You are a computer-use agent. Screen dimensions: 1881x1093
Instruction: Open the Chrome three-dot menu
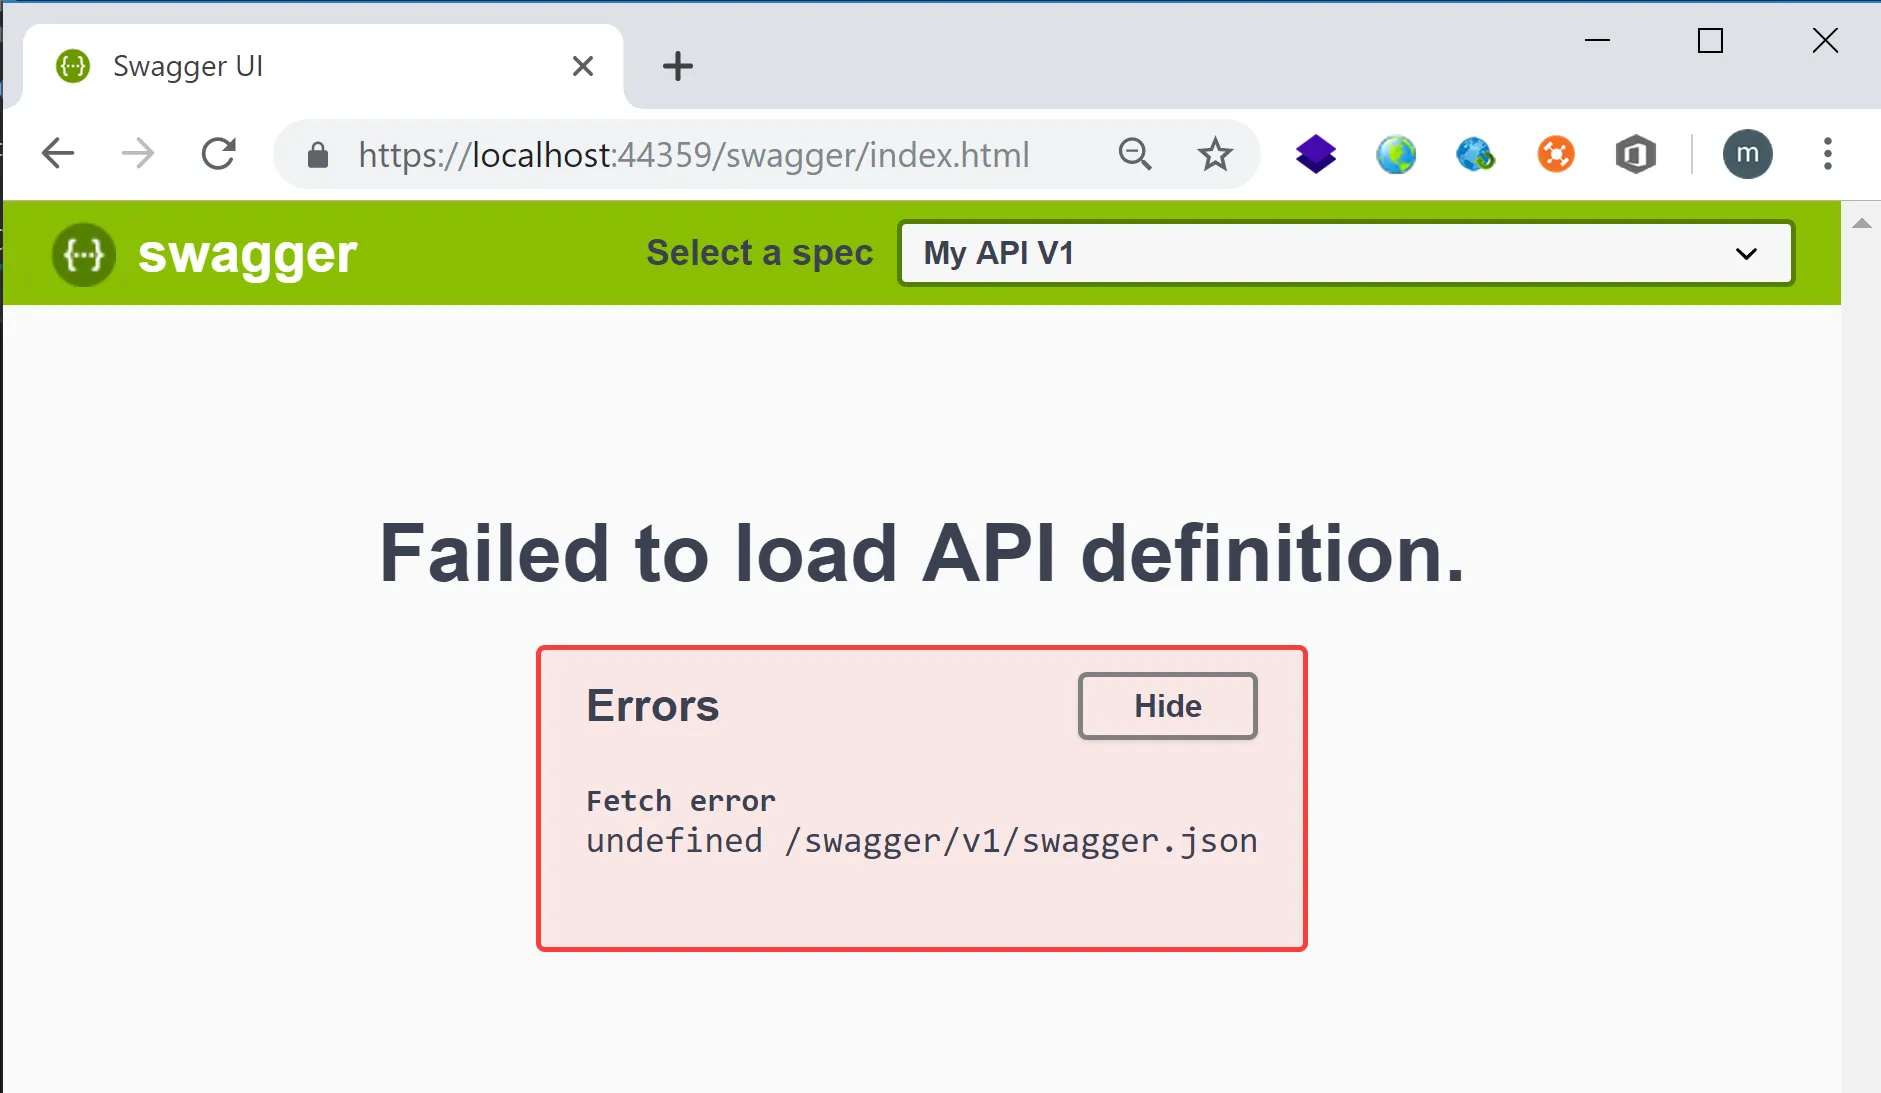(1828, 154)
